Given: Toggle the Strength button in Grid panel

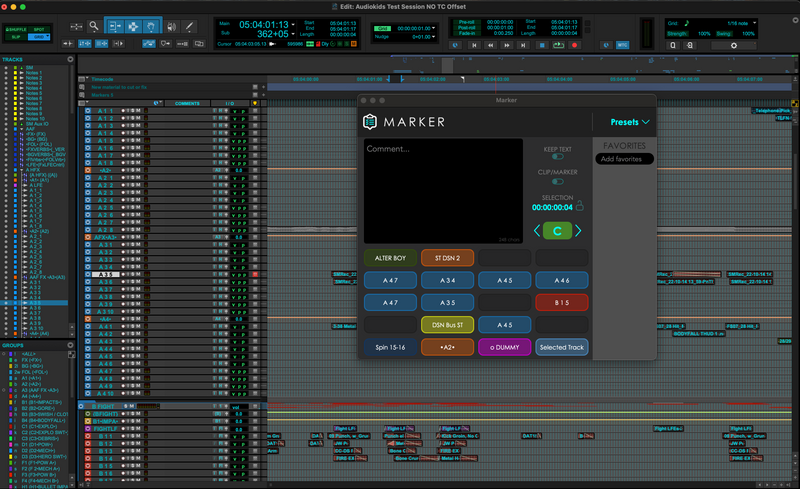Looking at the screenshot, I should pyautogui.click(x=677, y=34).
